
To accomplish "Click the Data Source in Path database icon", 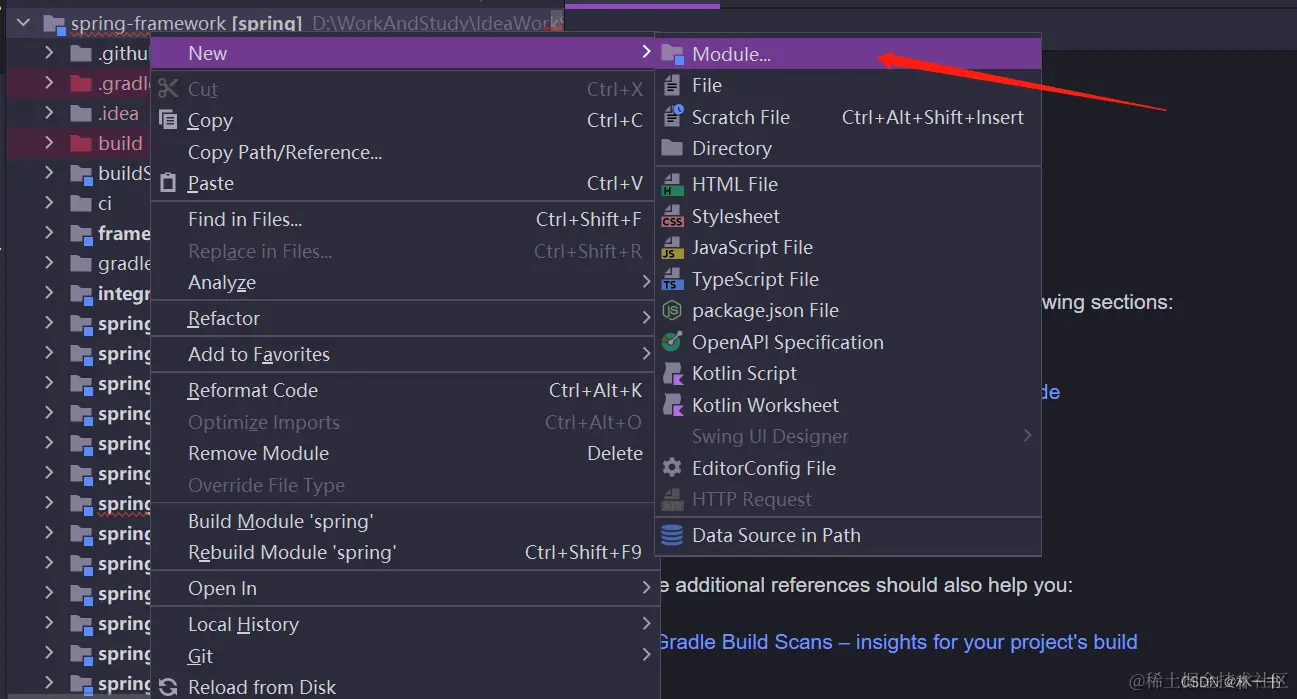I will click(x=672, y=536).
